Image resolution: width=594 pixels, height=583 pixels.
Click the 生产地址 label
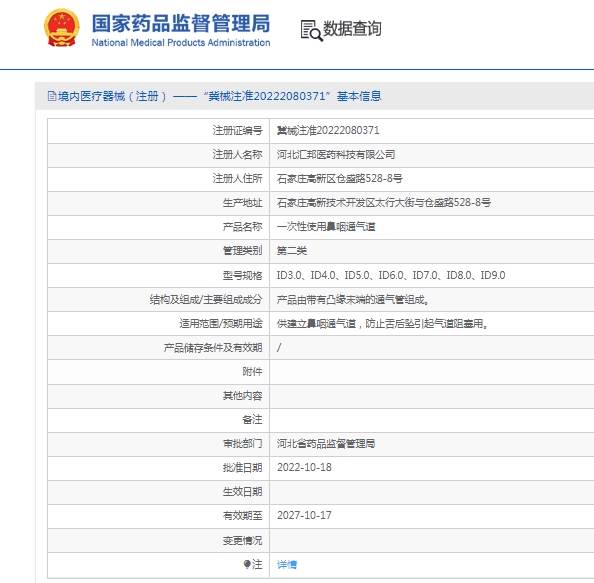click(x=242, y=203)
